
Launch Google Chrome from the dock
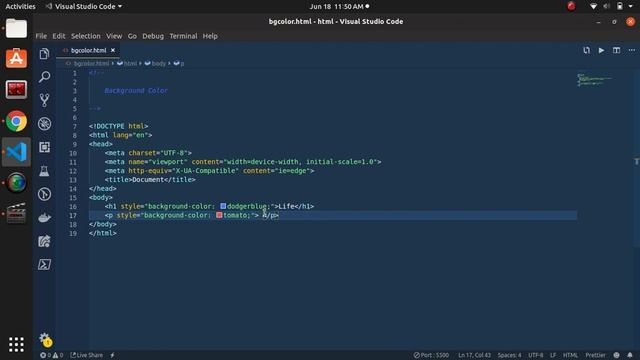pyautogui.click(x=16, y=121)
